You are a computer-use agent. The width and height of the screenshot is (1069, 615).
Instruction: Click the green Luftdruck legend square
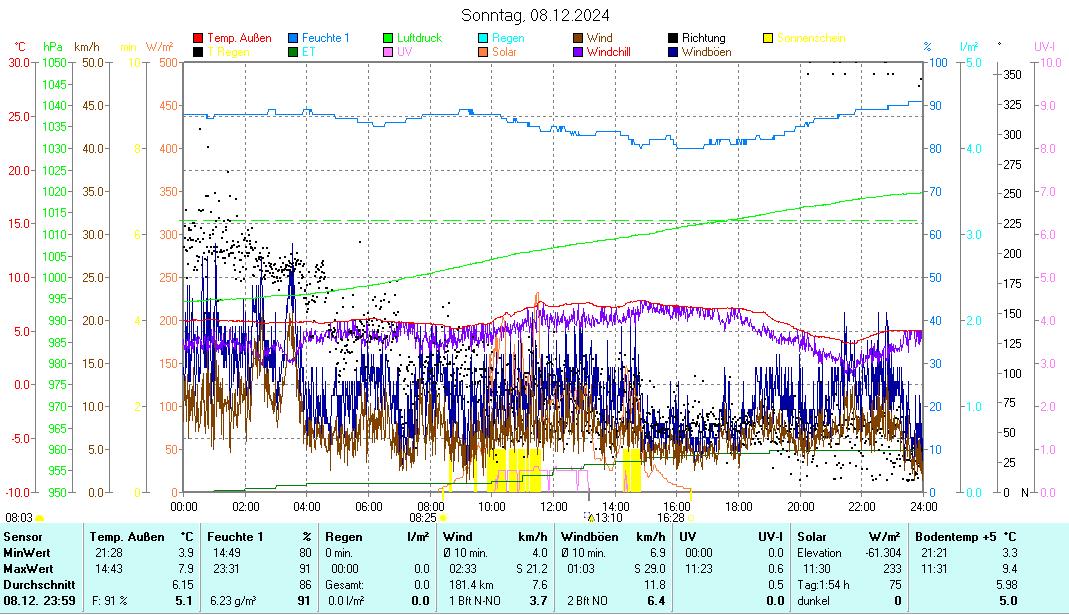tap(388, 39)
